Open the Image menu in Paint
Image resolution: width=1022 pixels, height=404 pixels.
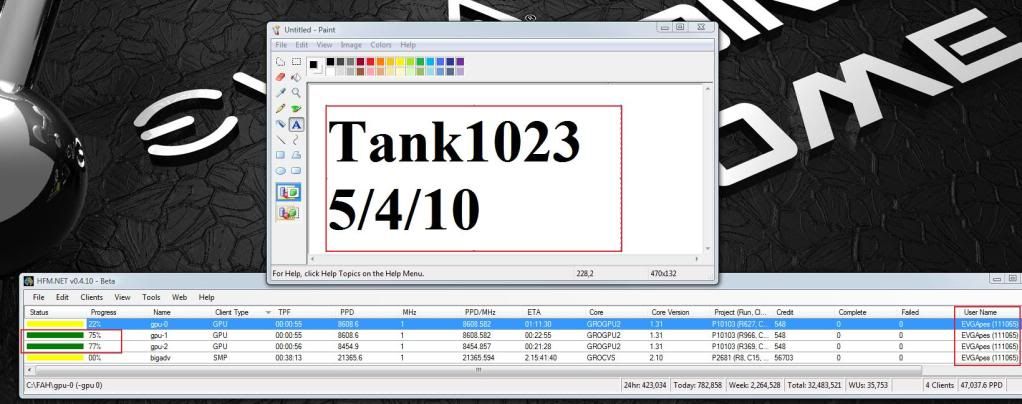click(351, 45)
